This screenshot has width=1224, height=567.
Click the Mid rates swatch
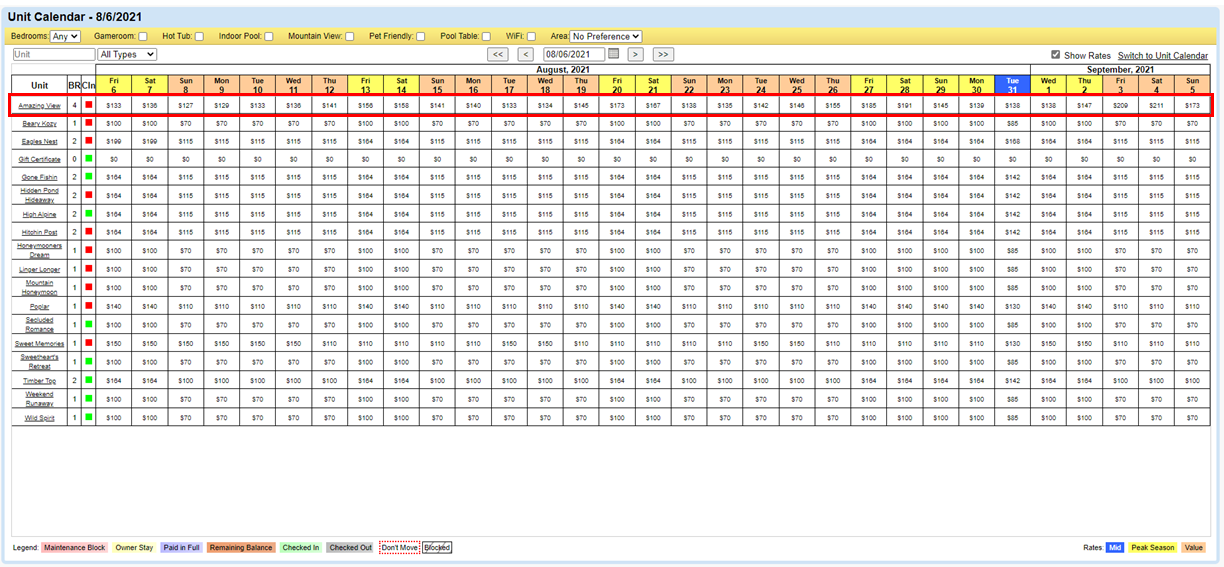(x=1115, y=548)
